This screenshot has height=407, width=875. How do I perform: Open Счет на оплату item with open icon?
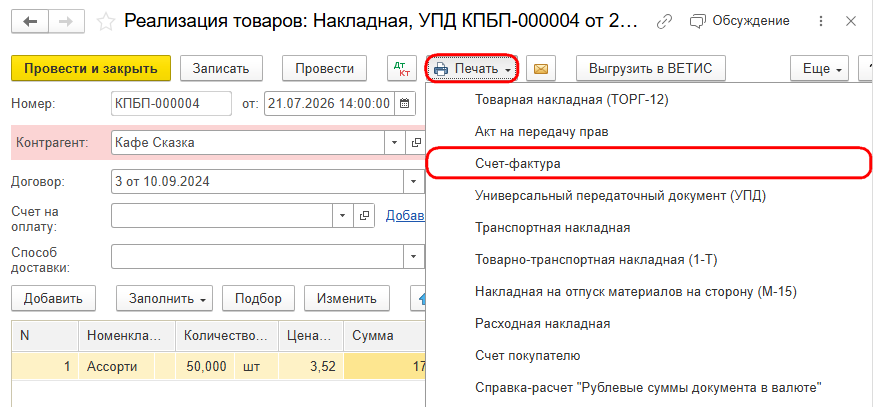point(364,215)
